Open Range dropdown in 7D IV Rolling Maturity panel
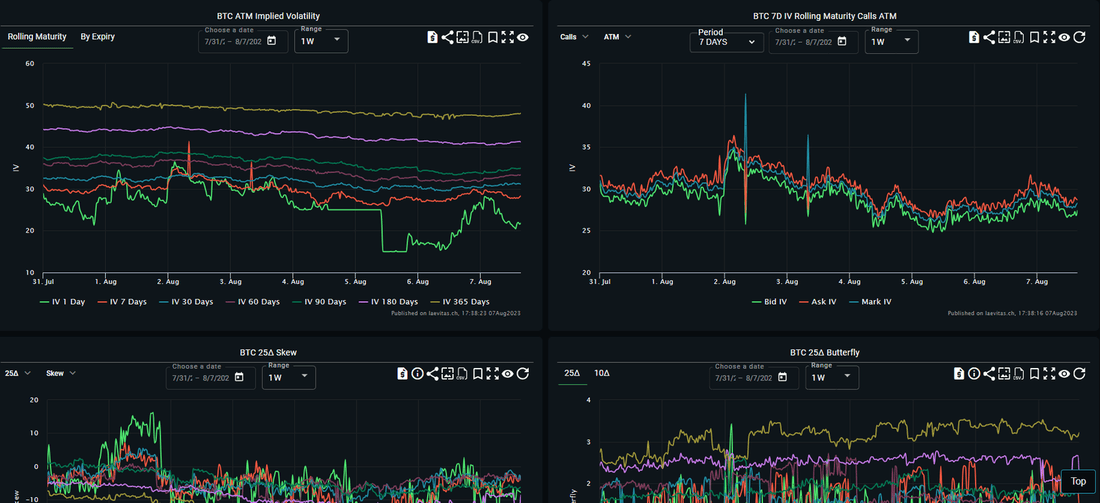Image resolution: width=1100 pixels, height=503 pixels. pyautogui.click(x=891, y=41)
